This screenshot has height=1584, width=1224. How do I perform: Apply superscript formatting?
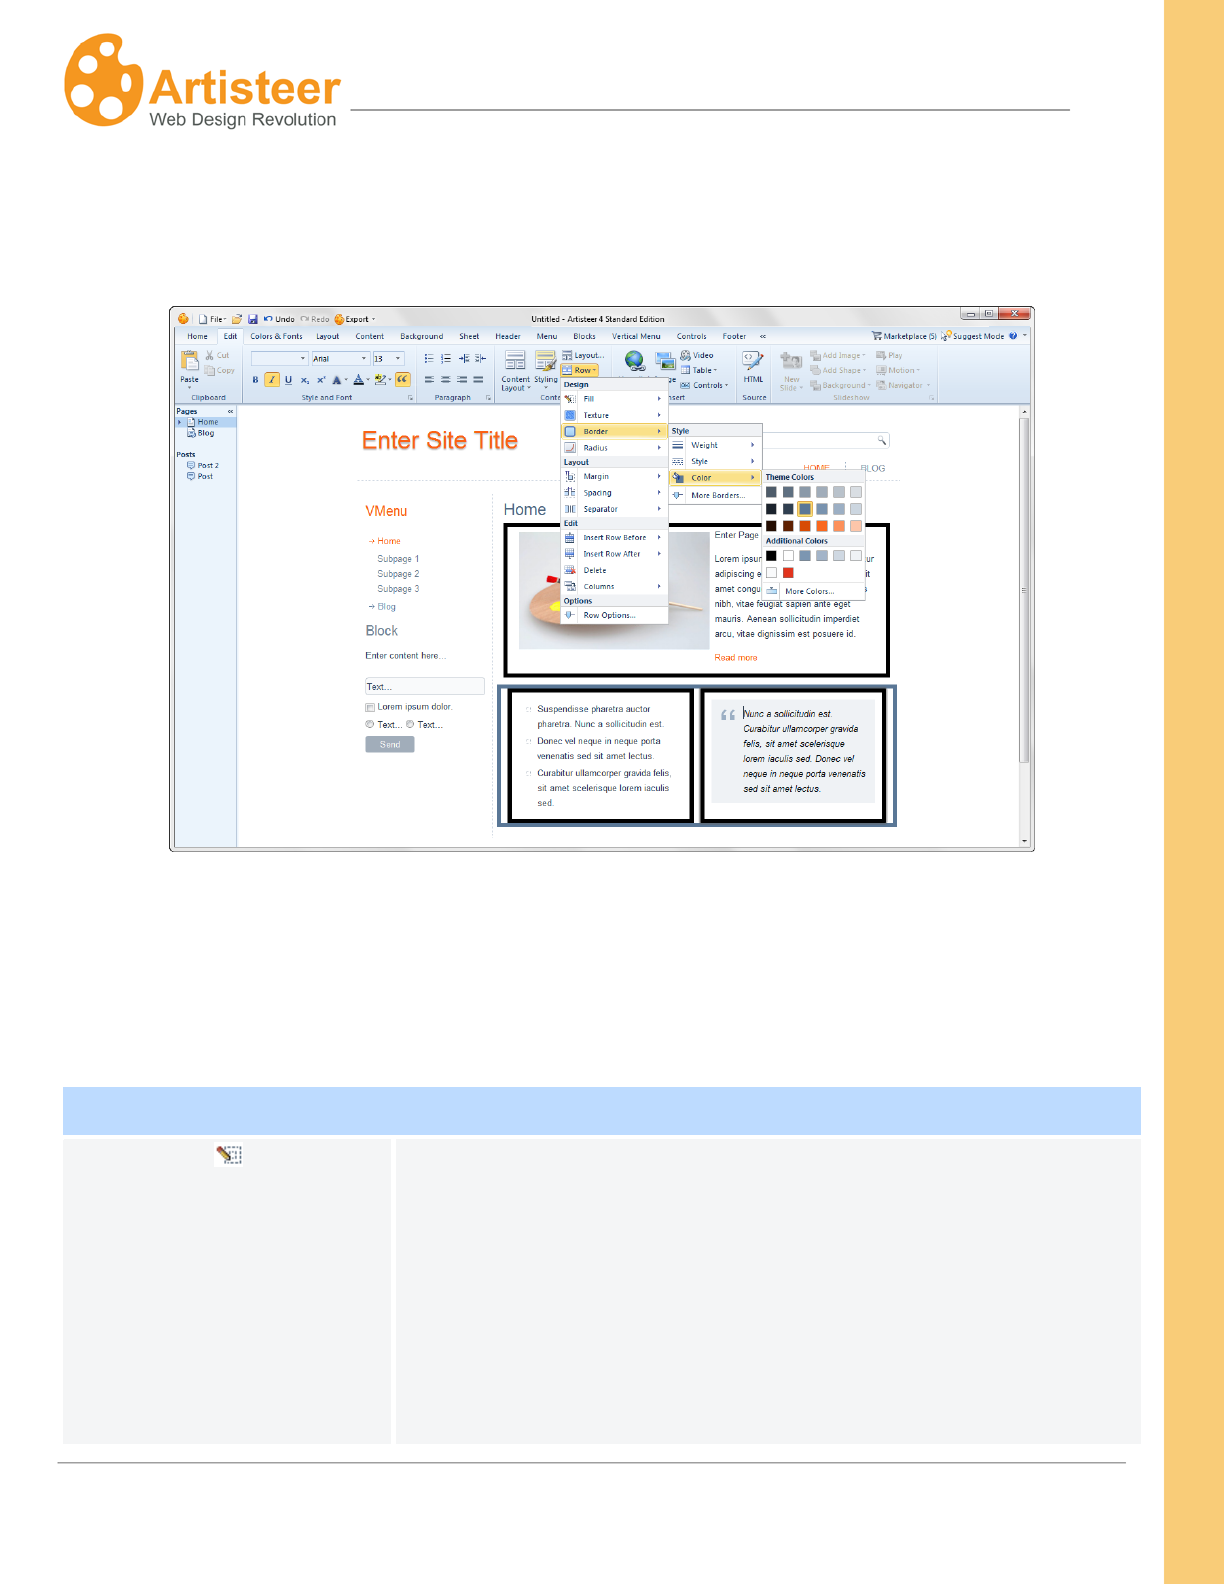click(x=321, y=380)
